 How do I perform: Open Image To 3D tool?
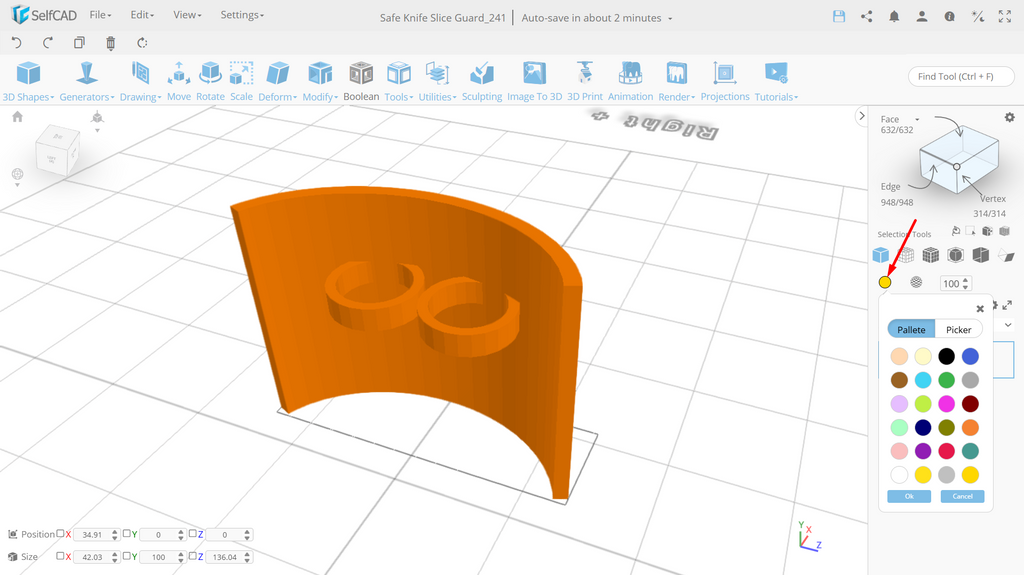(x=534, y=82)
